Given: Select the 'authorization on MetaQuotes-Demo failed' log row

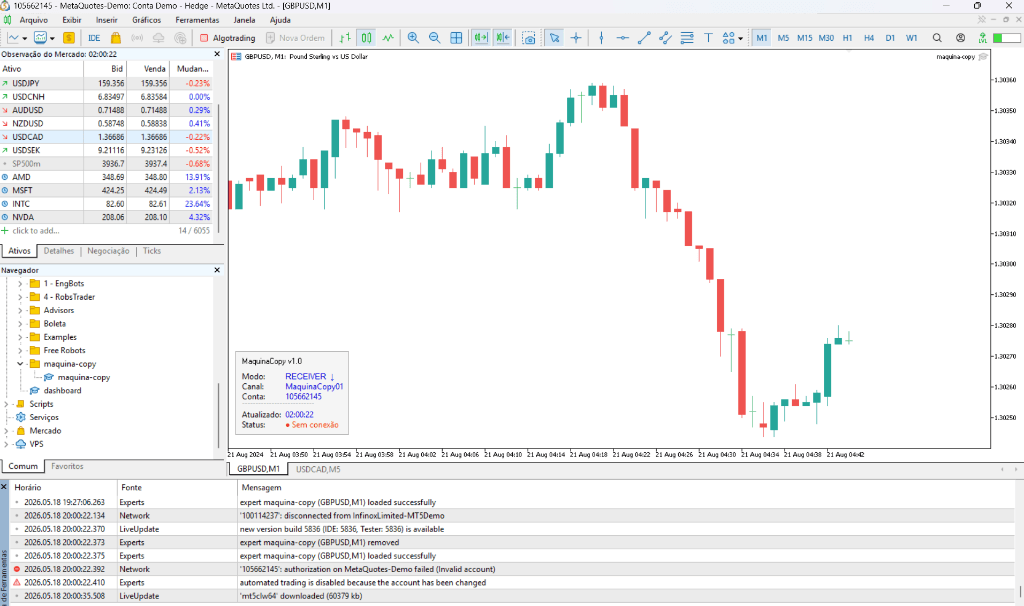Looking at the screenshot, I should pyautogui.click(x=513, y=569).
